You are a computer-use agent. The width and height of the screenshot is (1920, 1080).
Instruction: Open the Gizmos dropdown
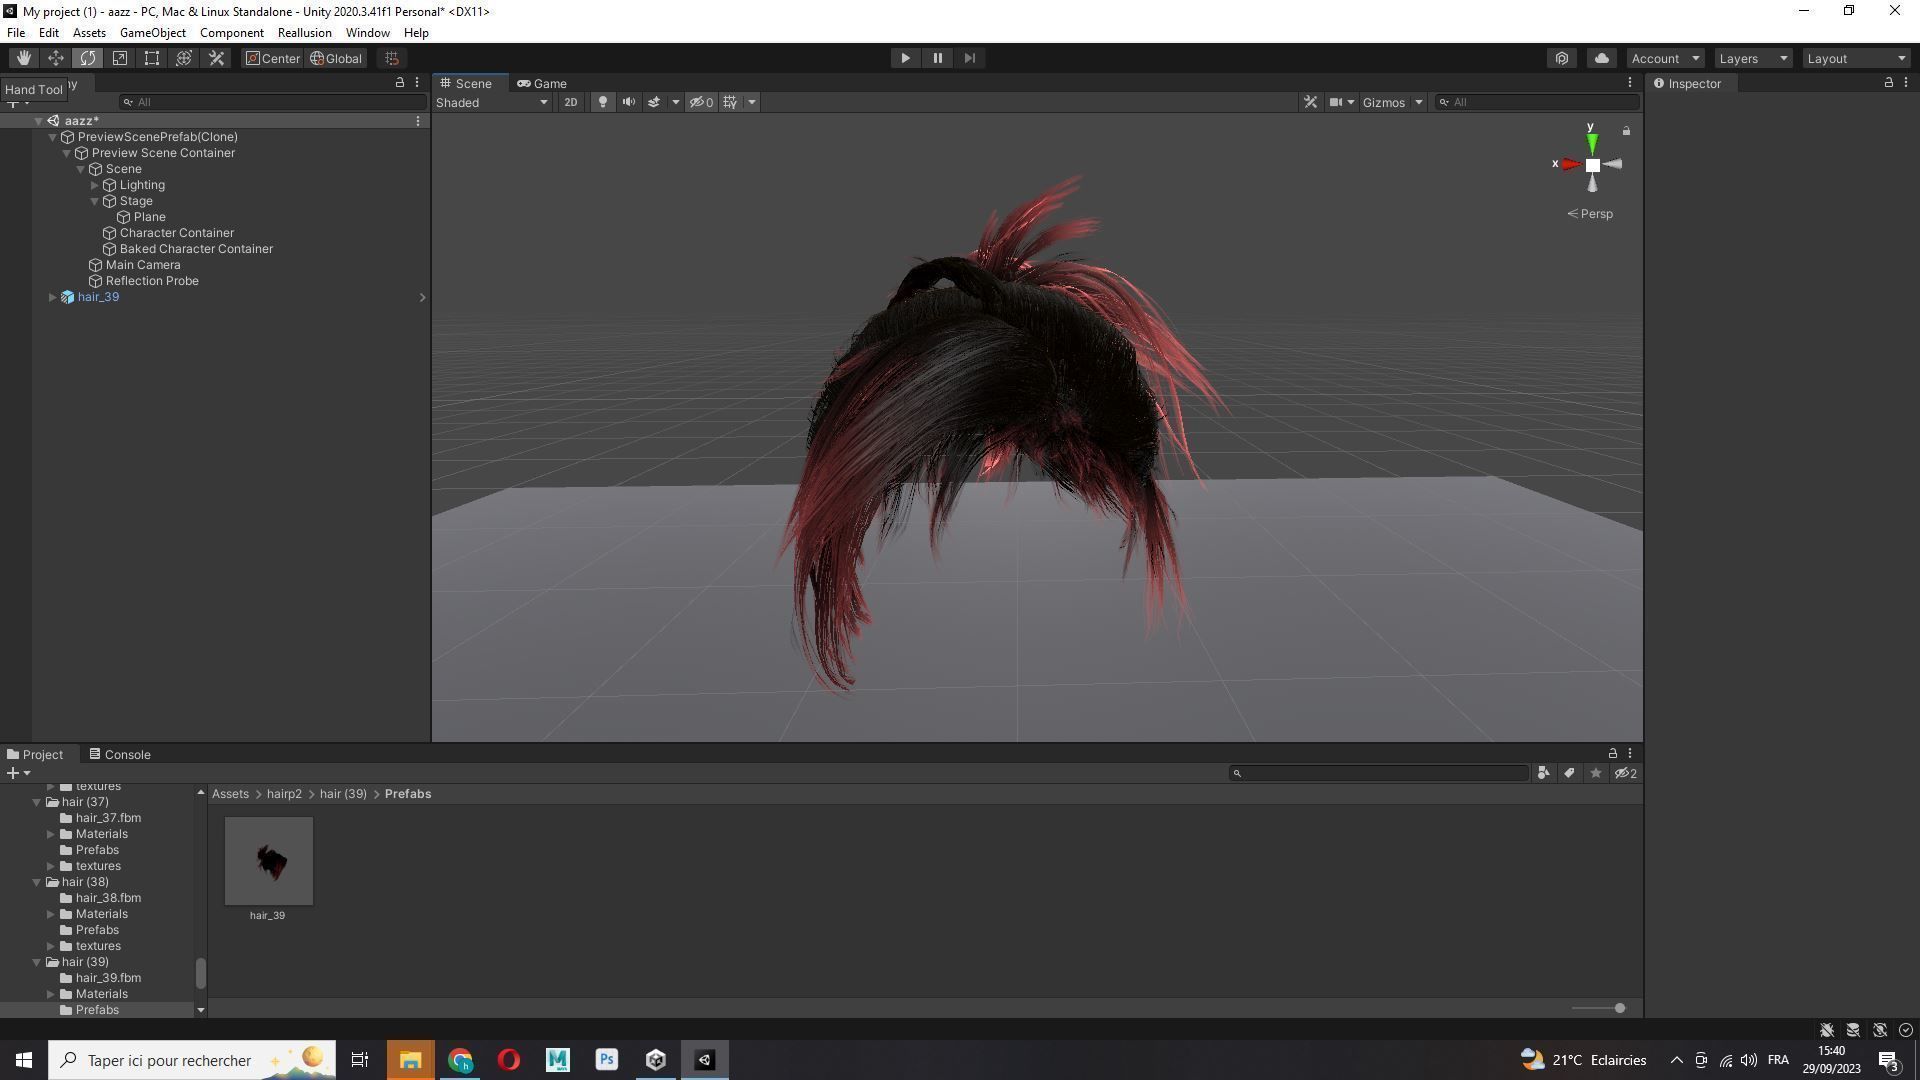tap(1392, 102)
